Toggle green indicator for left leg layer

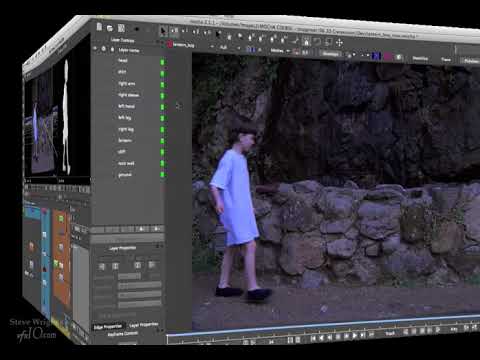[162, 118]
